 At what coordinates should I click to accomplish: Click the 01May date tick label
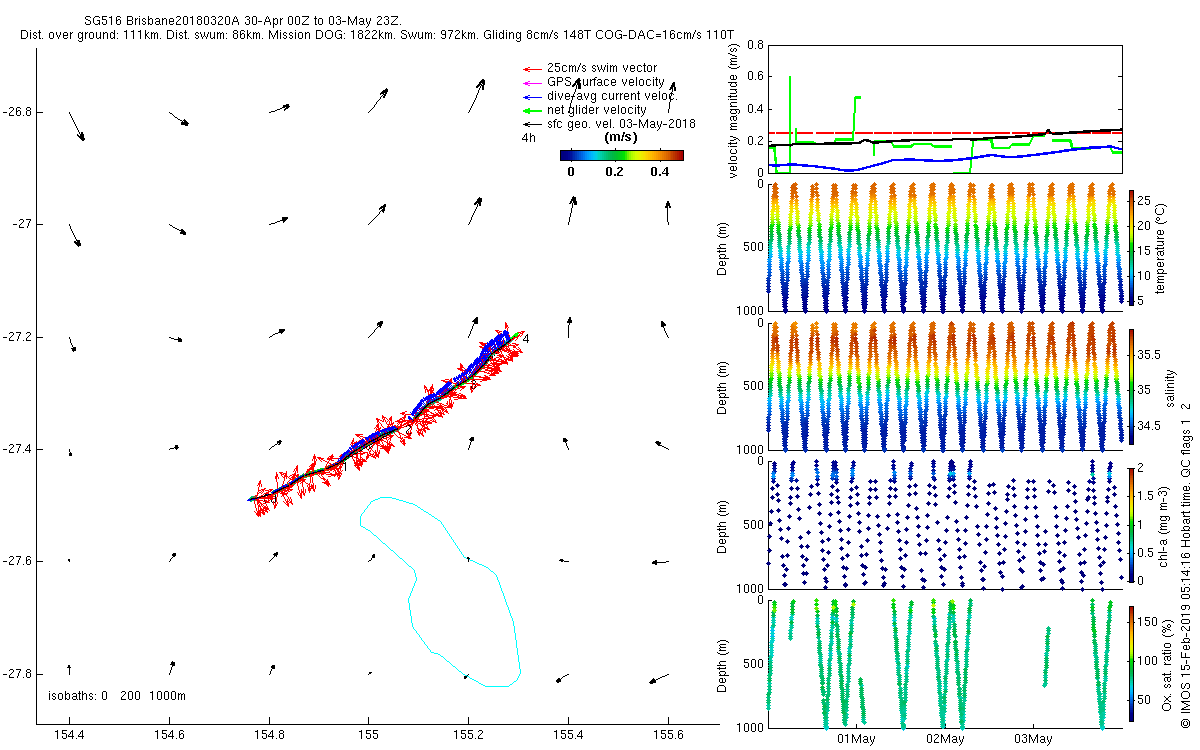(856, 739)
